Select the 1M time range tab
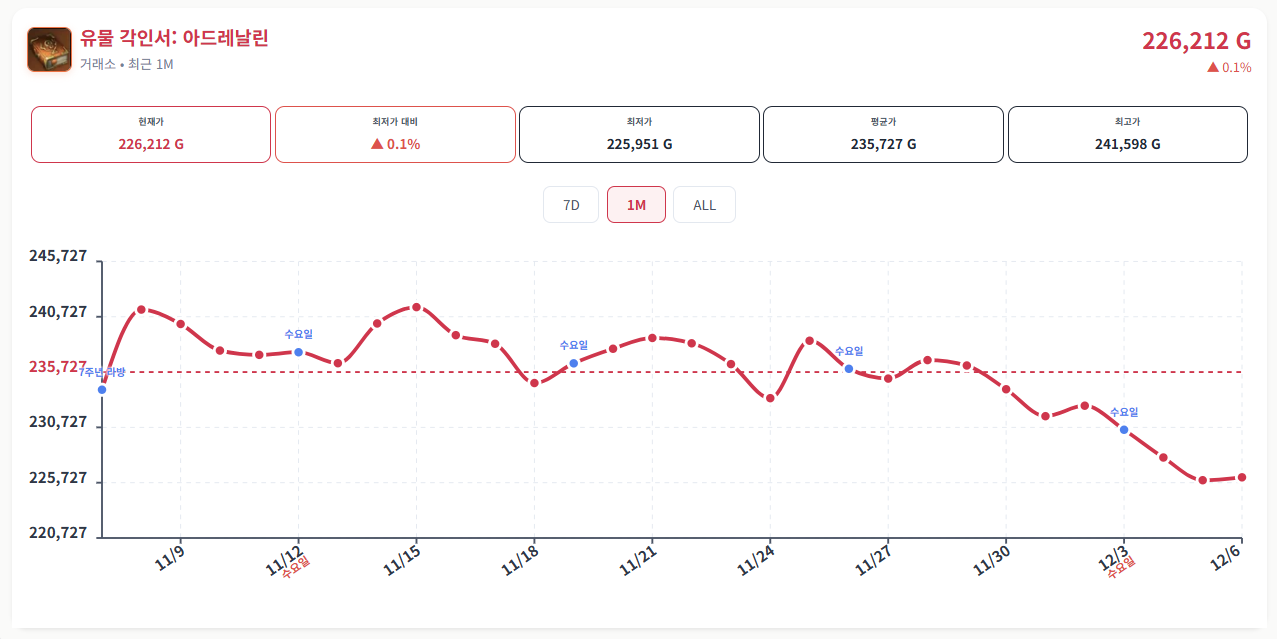The height and width of the screenshot is (639, 1277). coord(636,205)
